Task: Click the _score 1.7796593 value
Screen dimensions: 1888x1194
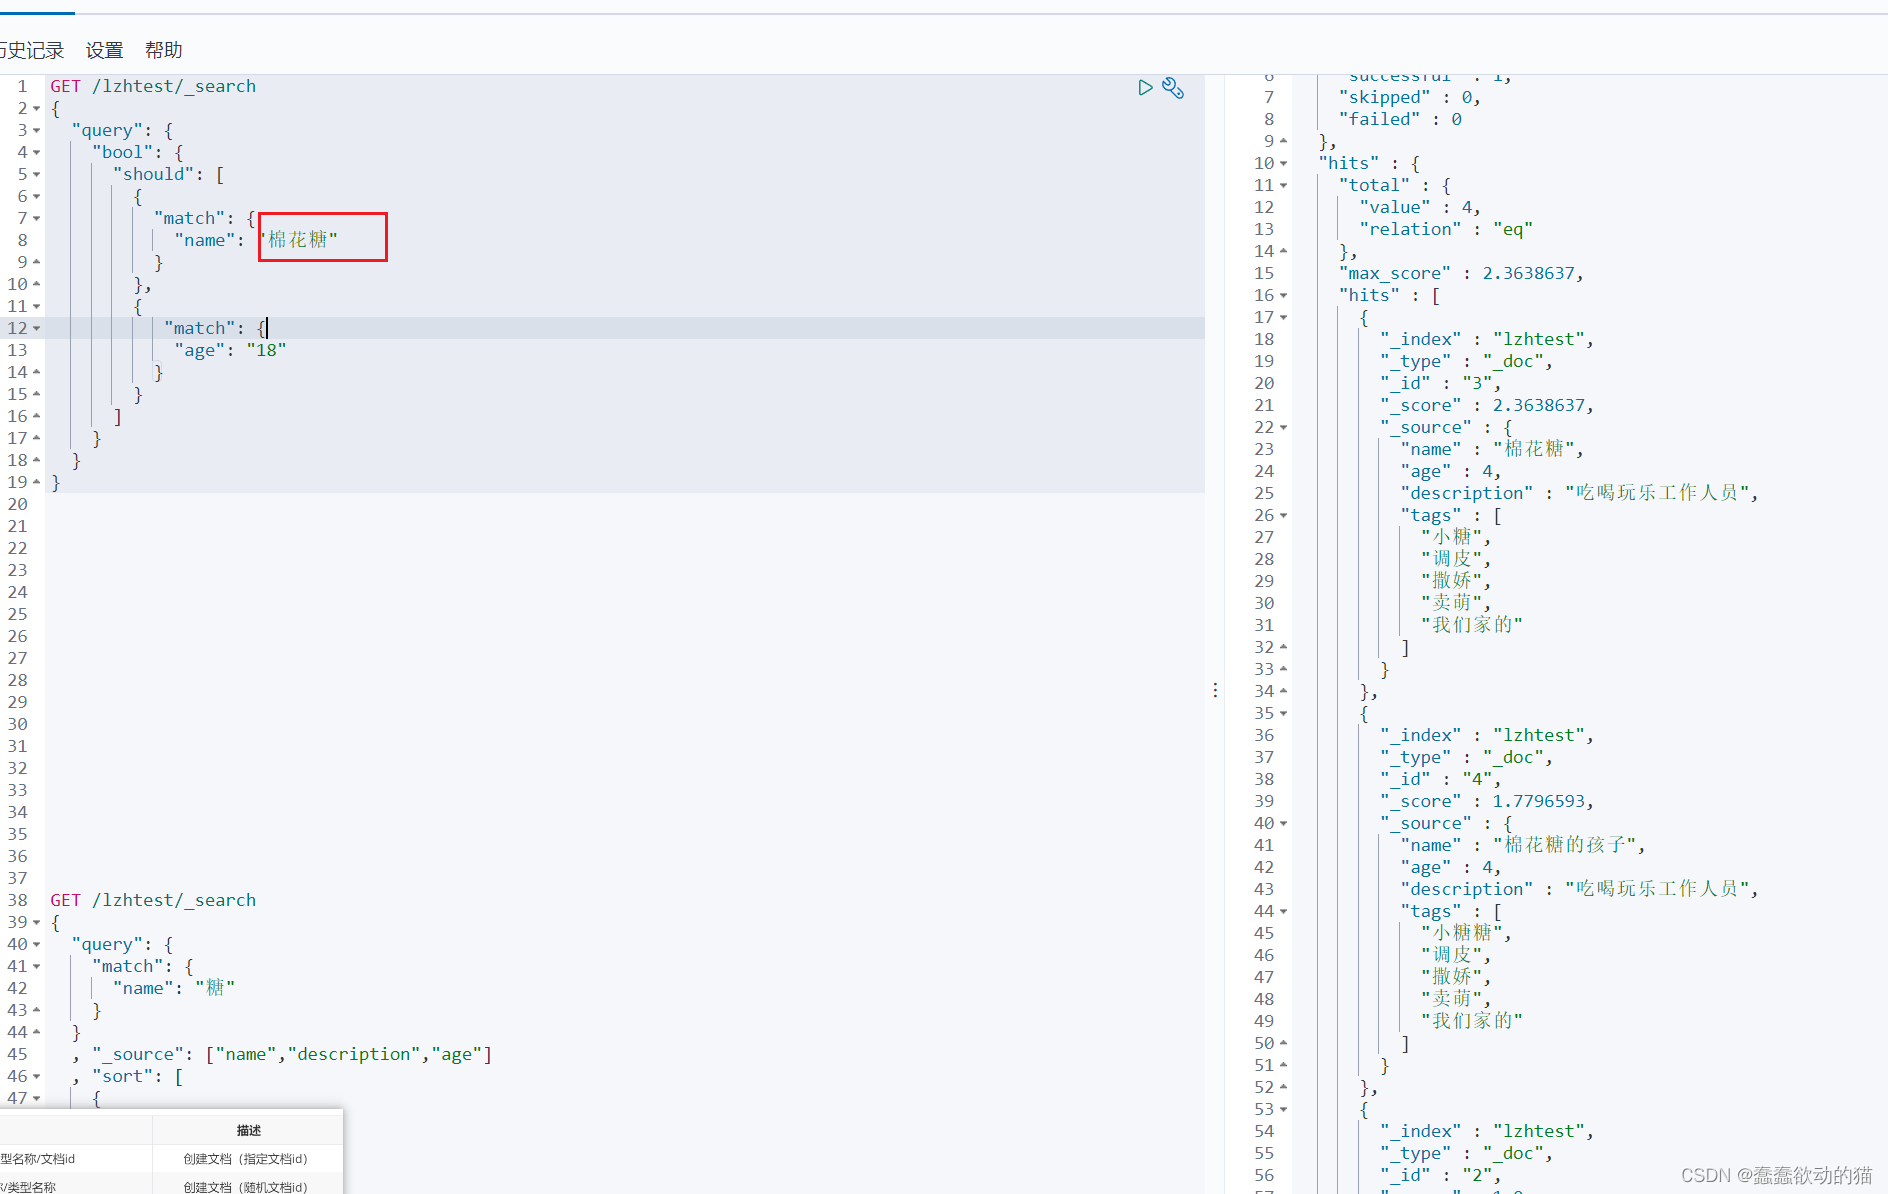Action: click(1538, 801)
